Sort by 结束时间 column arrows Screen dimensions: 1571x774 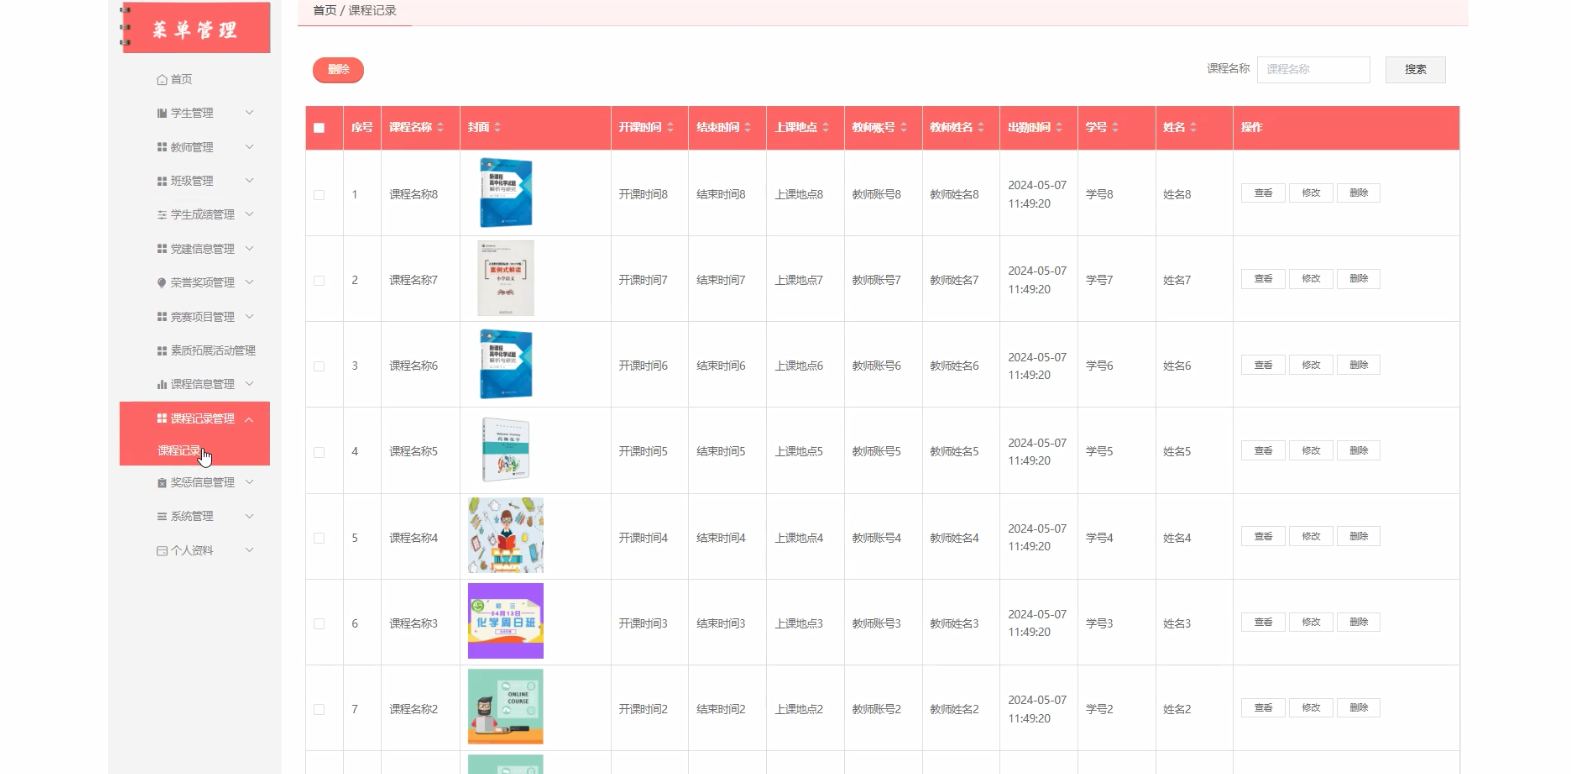click(x=747, y=128)
